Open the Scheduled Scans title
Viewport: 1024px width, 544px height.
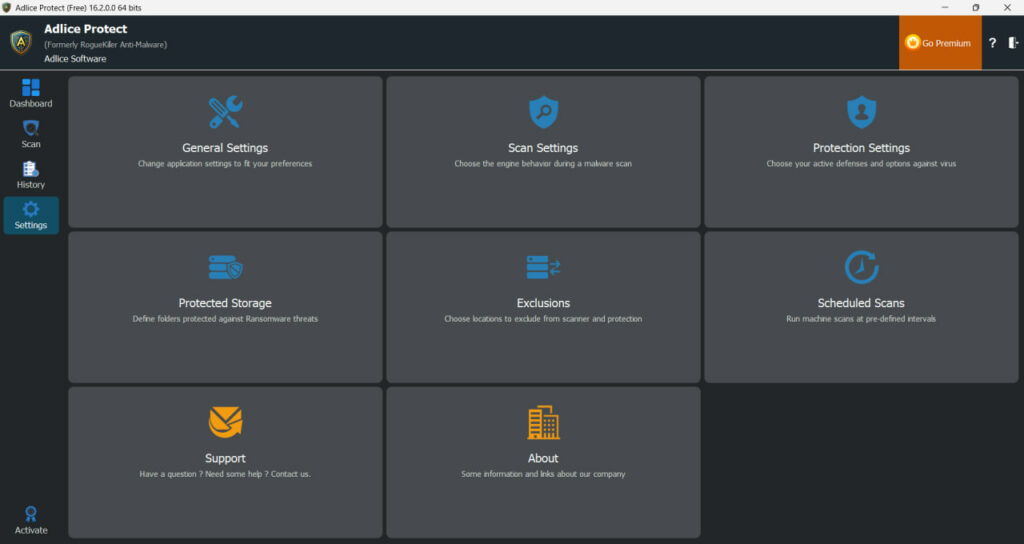point(861,303)
